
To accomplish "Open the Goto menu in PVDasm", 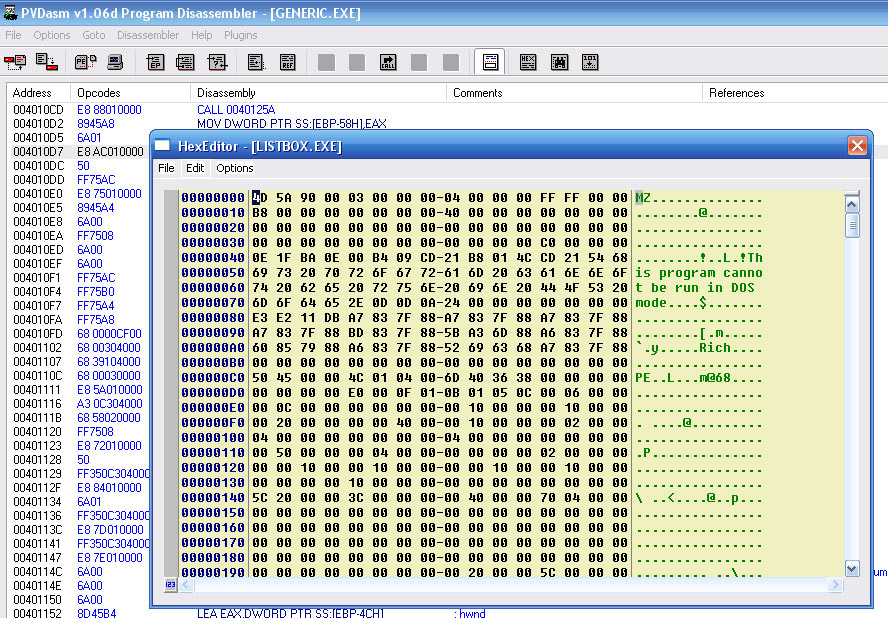I will (x=94, y=35).
